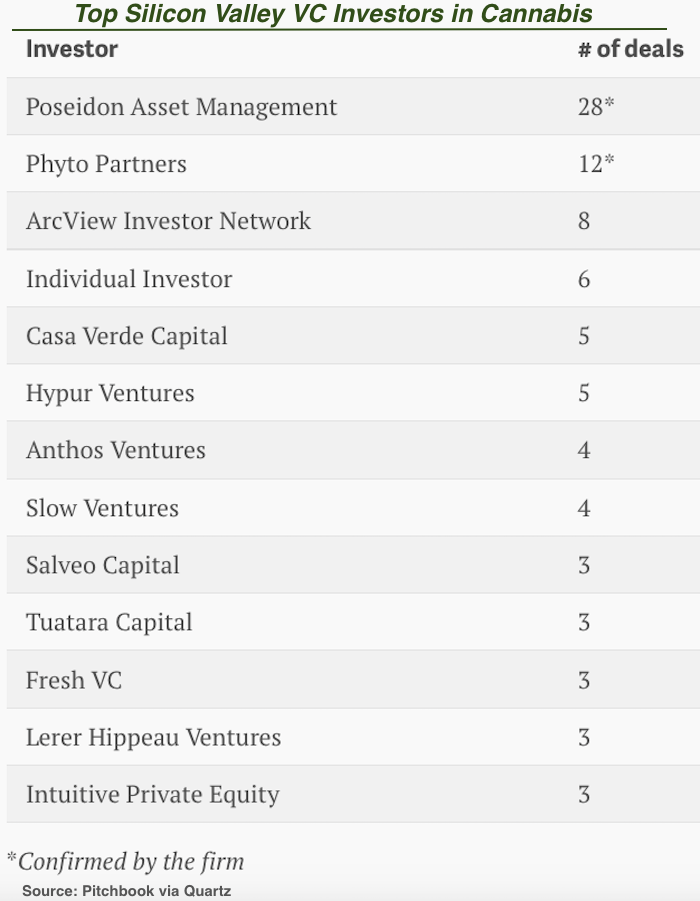Select the Fresh VC row

click(x=353, y=679)
